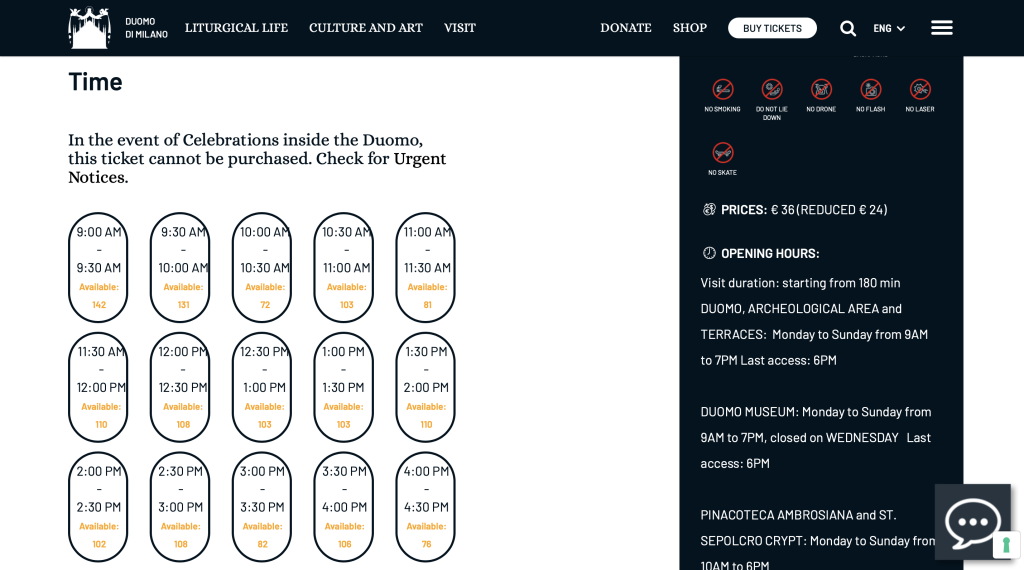Choose the 3:30 PM - 4:00 PM slot

pyautogui.click(x=344, y=507)
